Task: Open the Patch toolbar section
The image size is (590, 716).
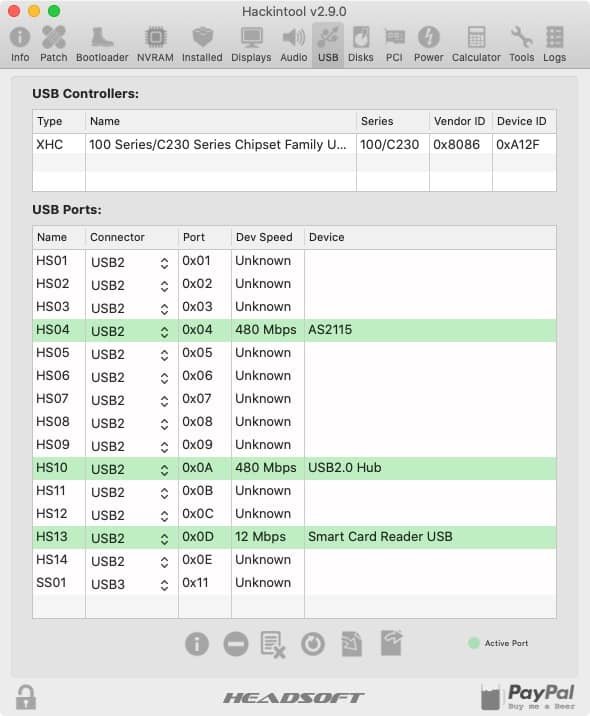Action: pos(53,44)
